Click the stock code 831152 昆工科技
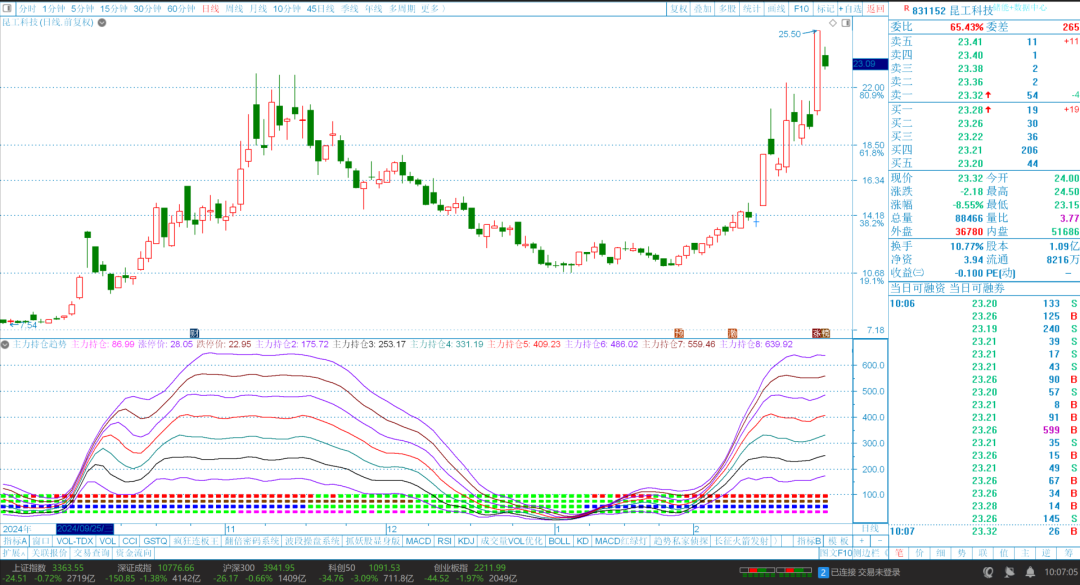1080x585 pixels. click(952, 10)
